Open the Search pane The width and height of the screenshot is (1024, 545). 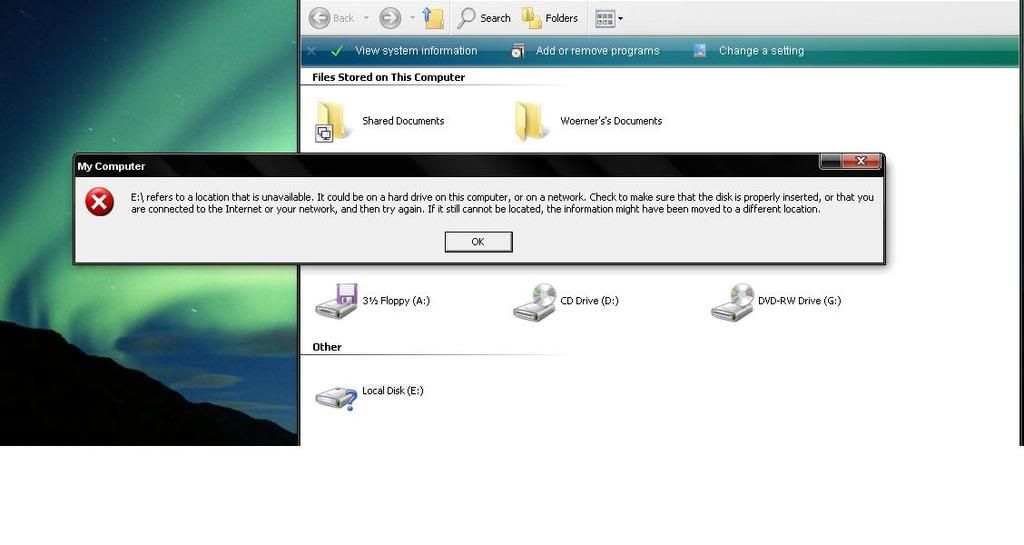pyautogui.click(x=484, y=18)
